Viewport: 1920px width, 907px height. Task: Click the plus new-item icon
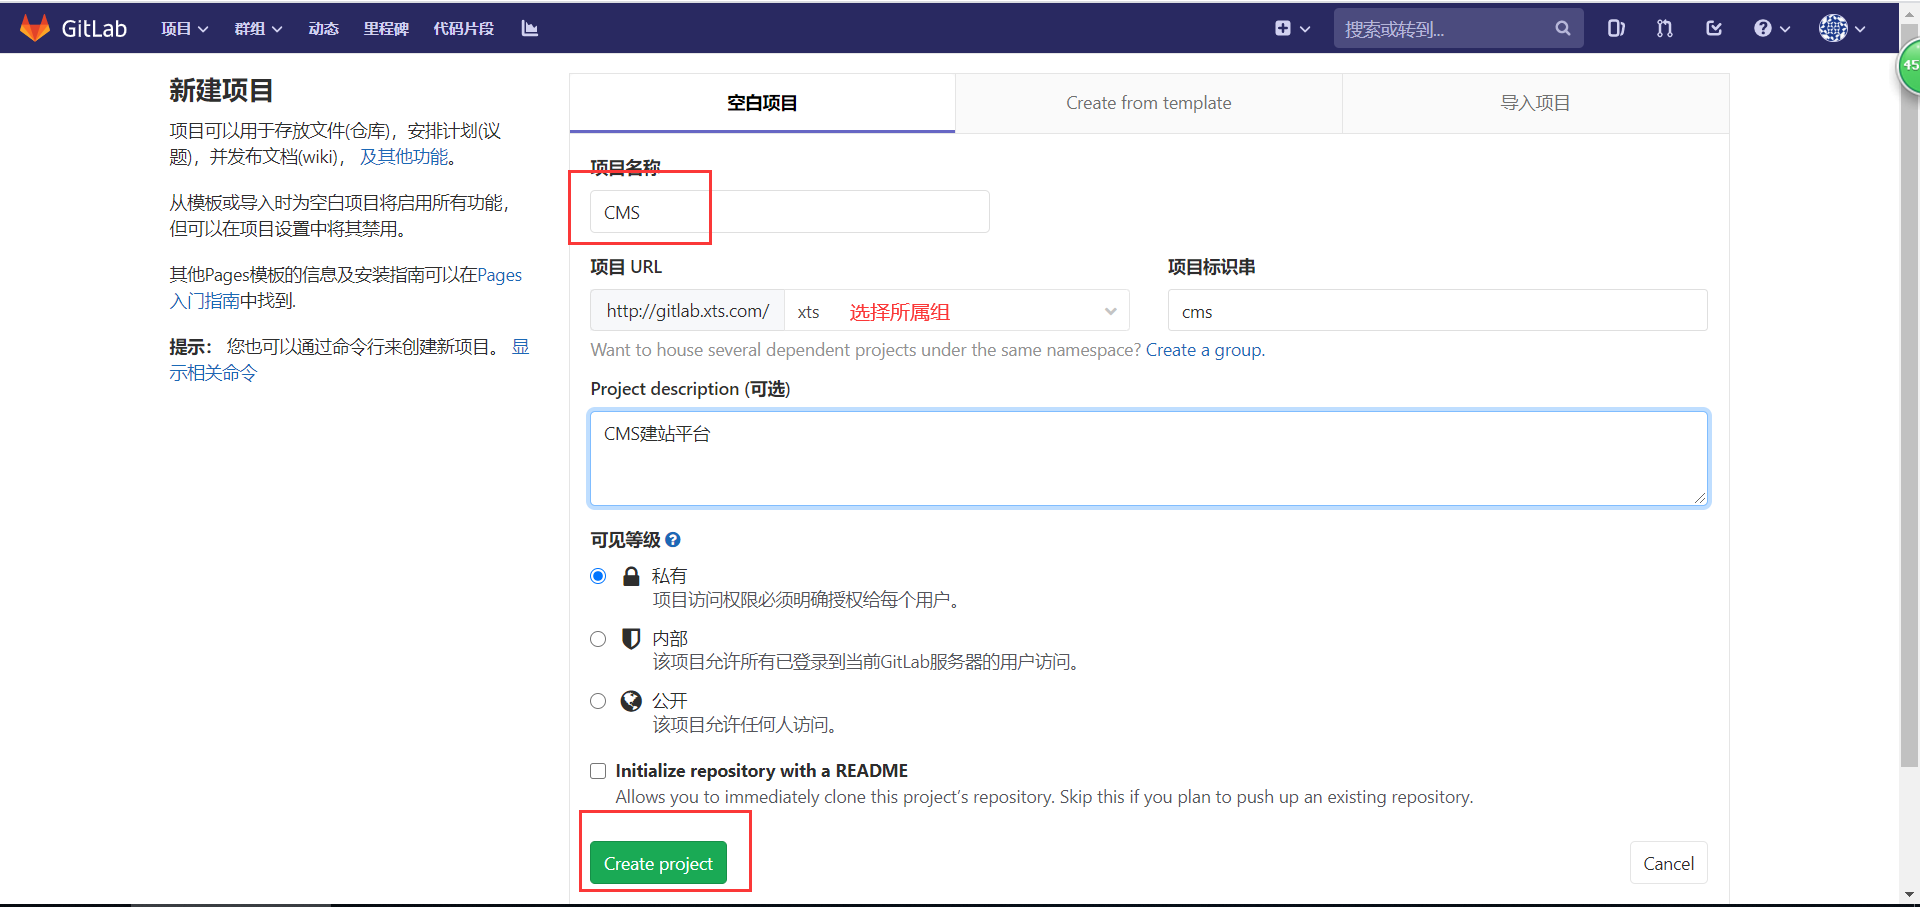click(1283, 28)
